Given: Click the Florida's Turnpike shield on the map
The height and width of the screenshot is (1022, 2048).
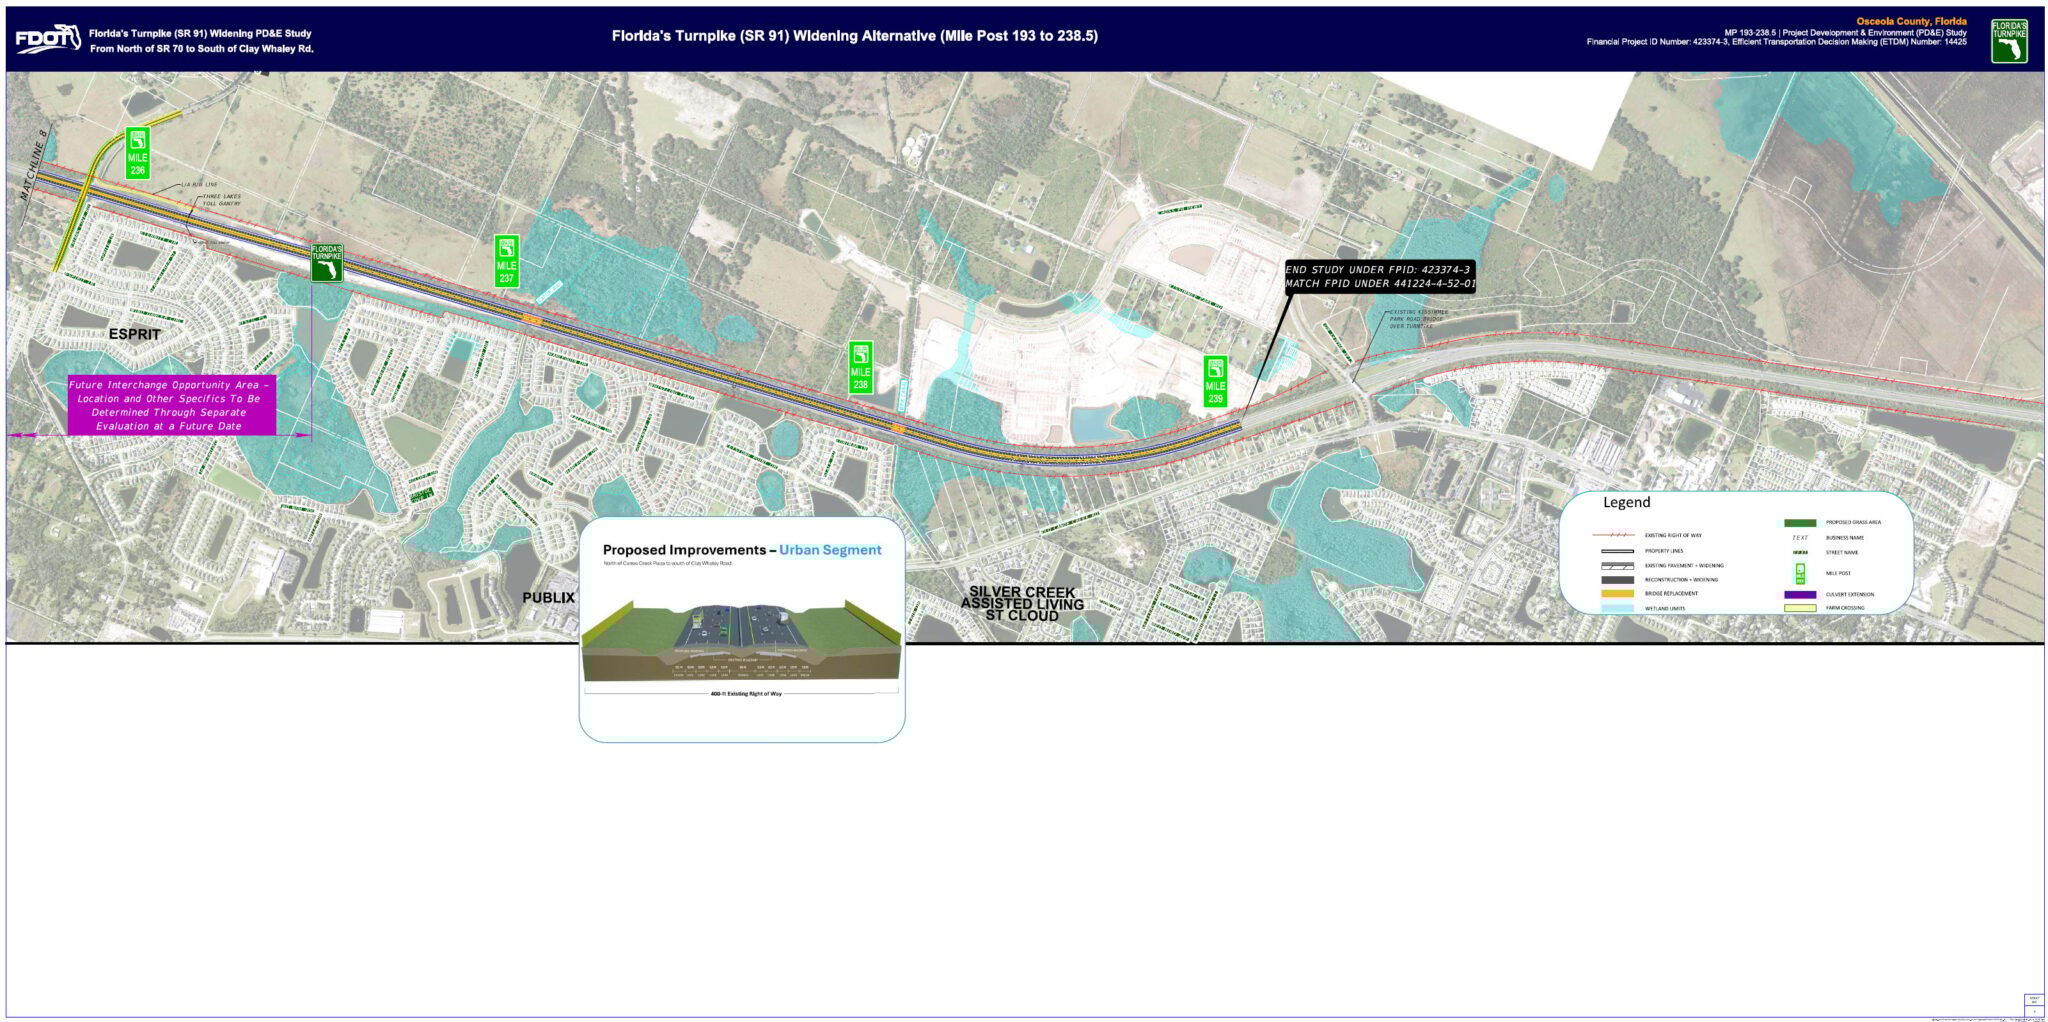Looking at the screenshot, I should (x=326, y=262).
